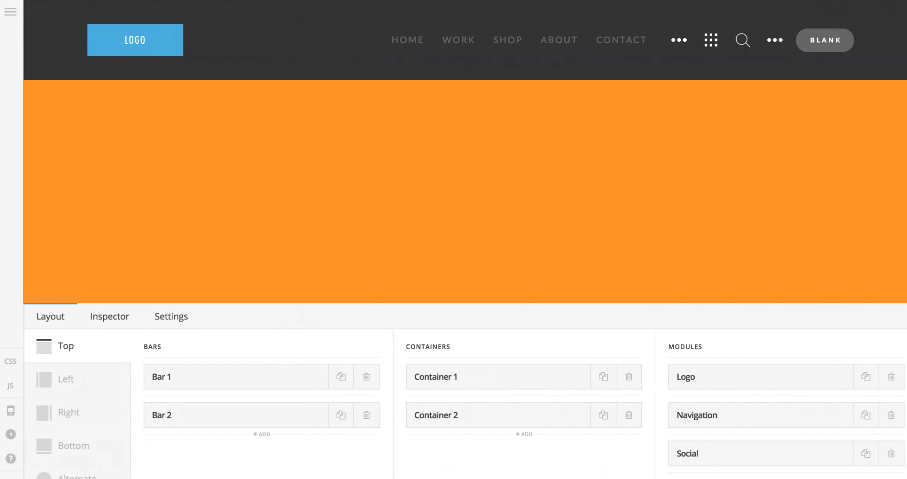
Task: Duplicate the Logo module
Action: (x=865, y=377)
